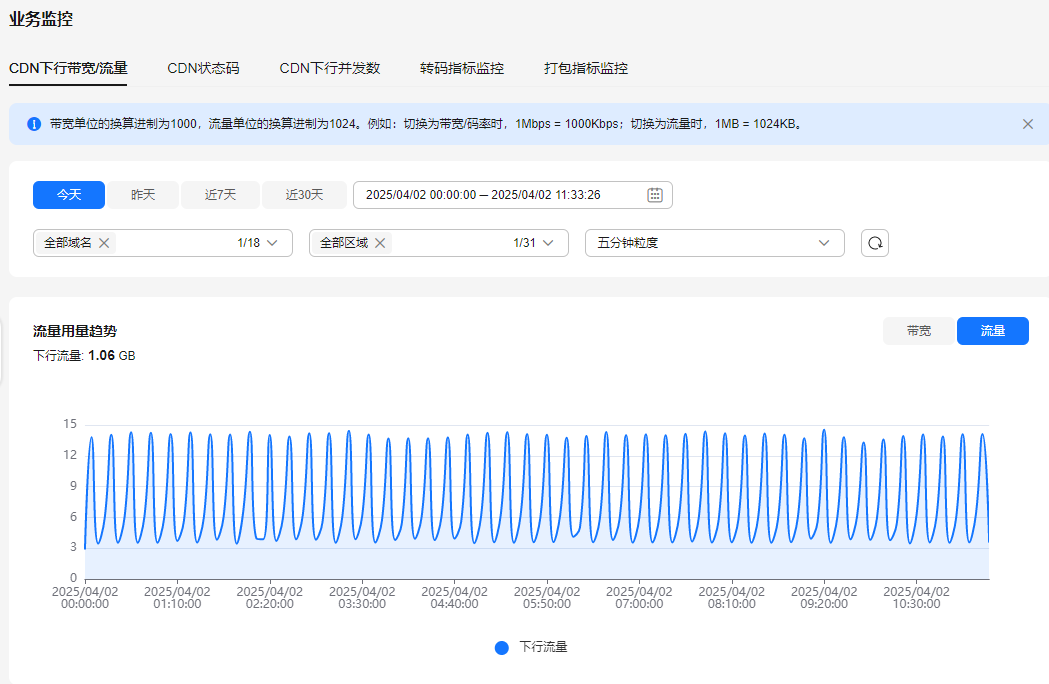Click the 02:20:00 x-axis label

pos(270,598)
